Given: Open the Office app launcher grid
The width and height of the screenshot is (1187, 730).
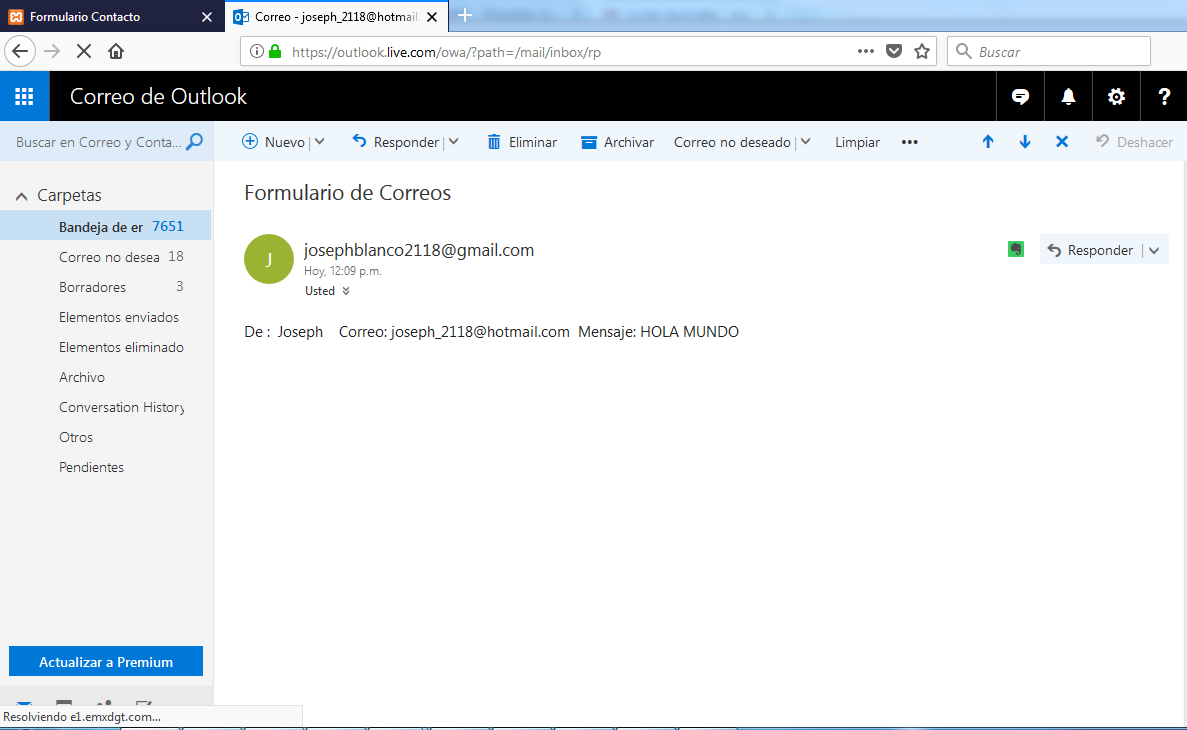Looking at the screenshot, I should [x=24, y=96].
